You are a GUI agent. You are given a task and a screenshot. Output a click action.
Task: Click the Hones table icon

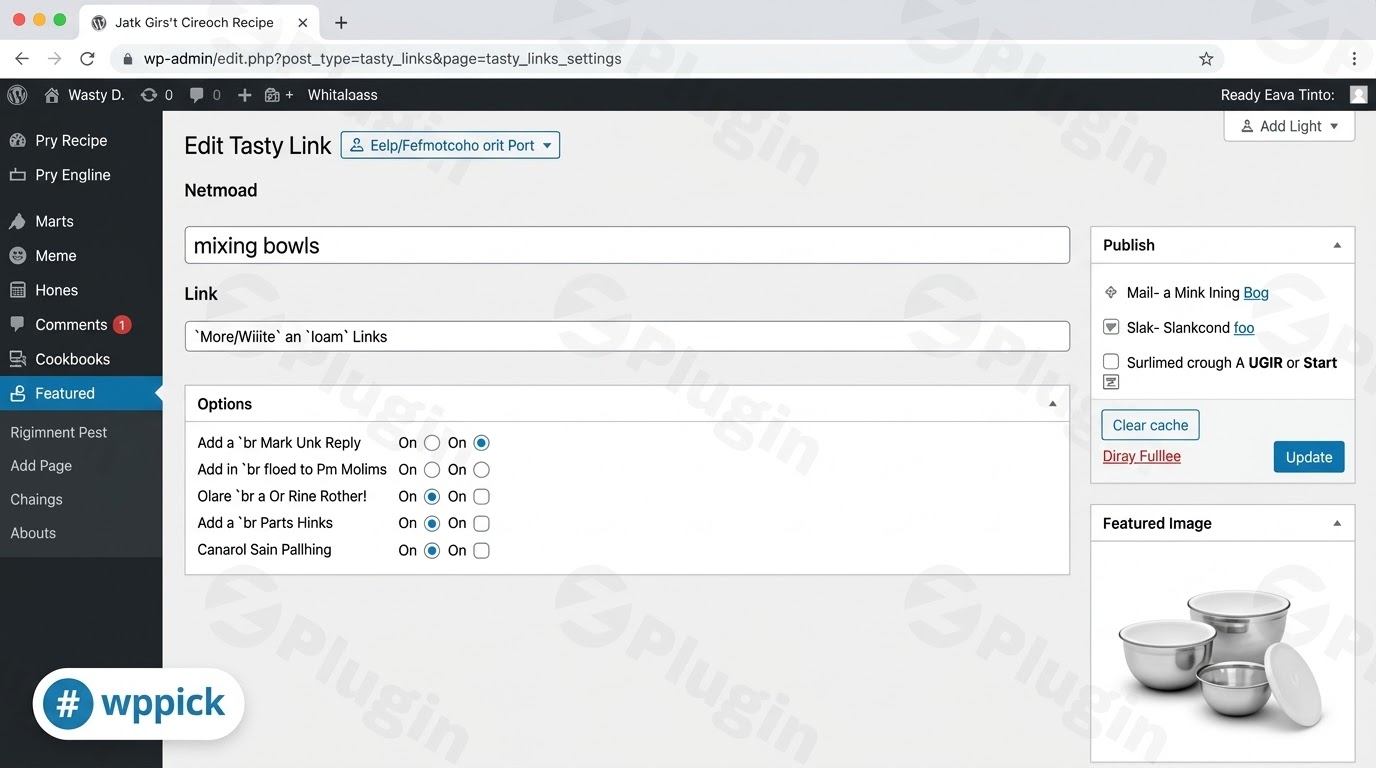point(17,290)
